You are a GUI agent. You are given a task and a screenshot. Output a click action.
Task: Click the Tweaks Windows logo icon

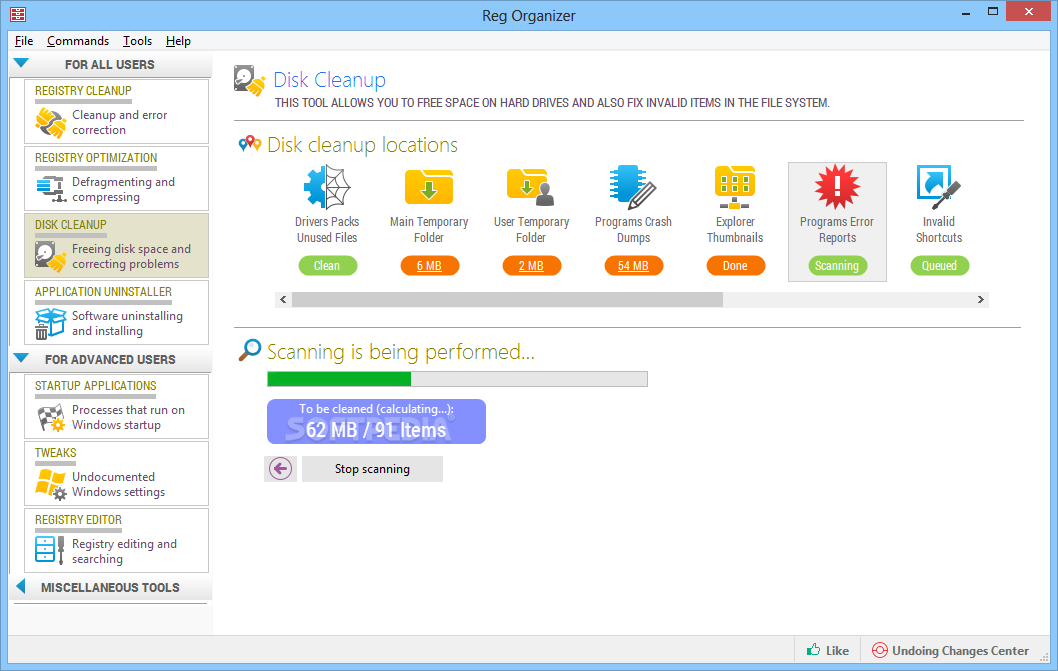tap(51, 484)
